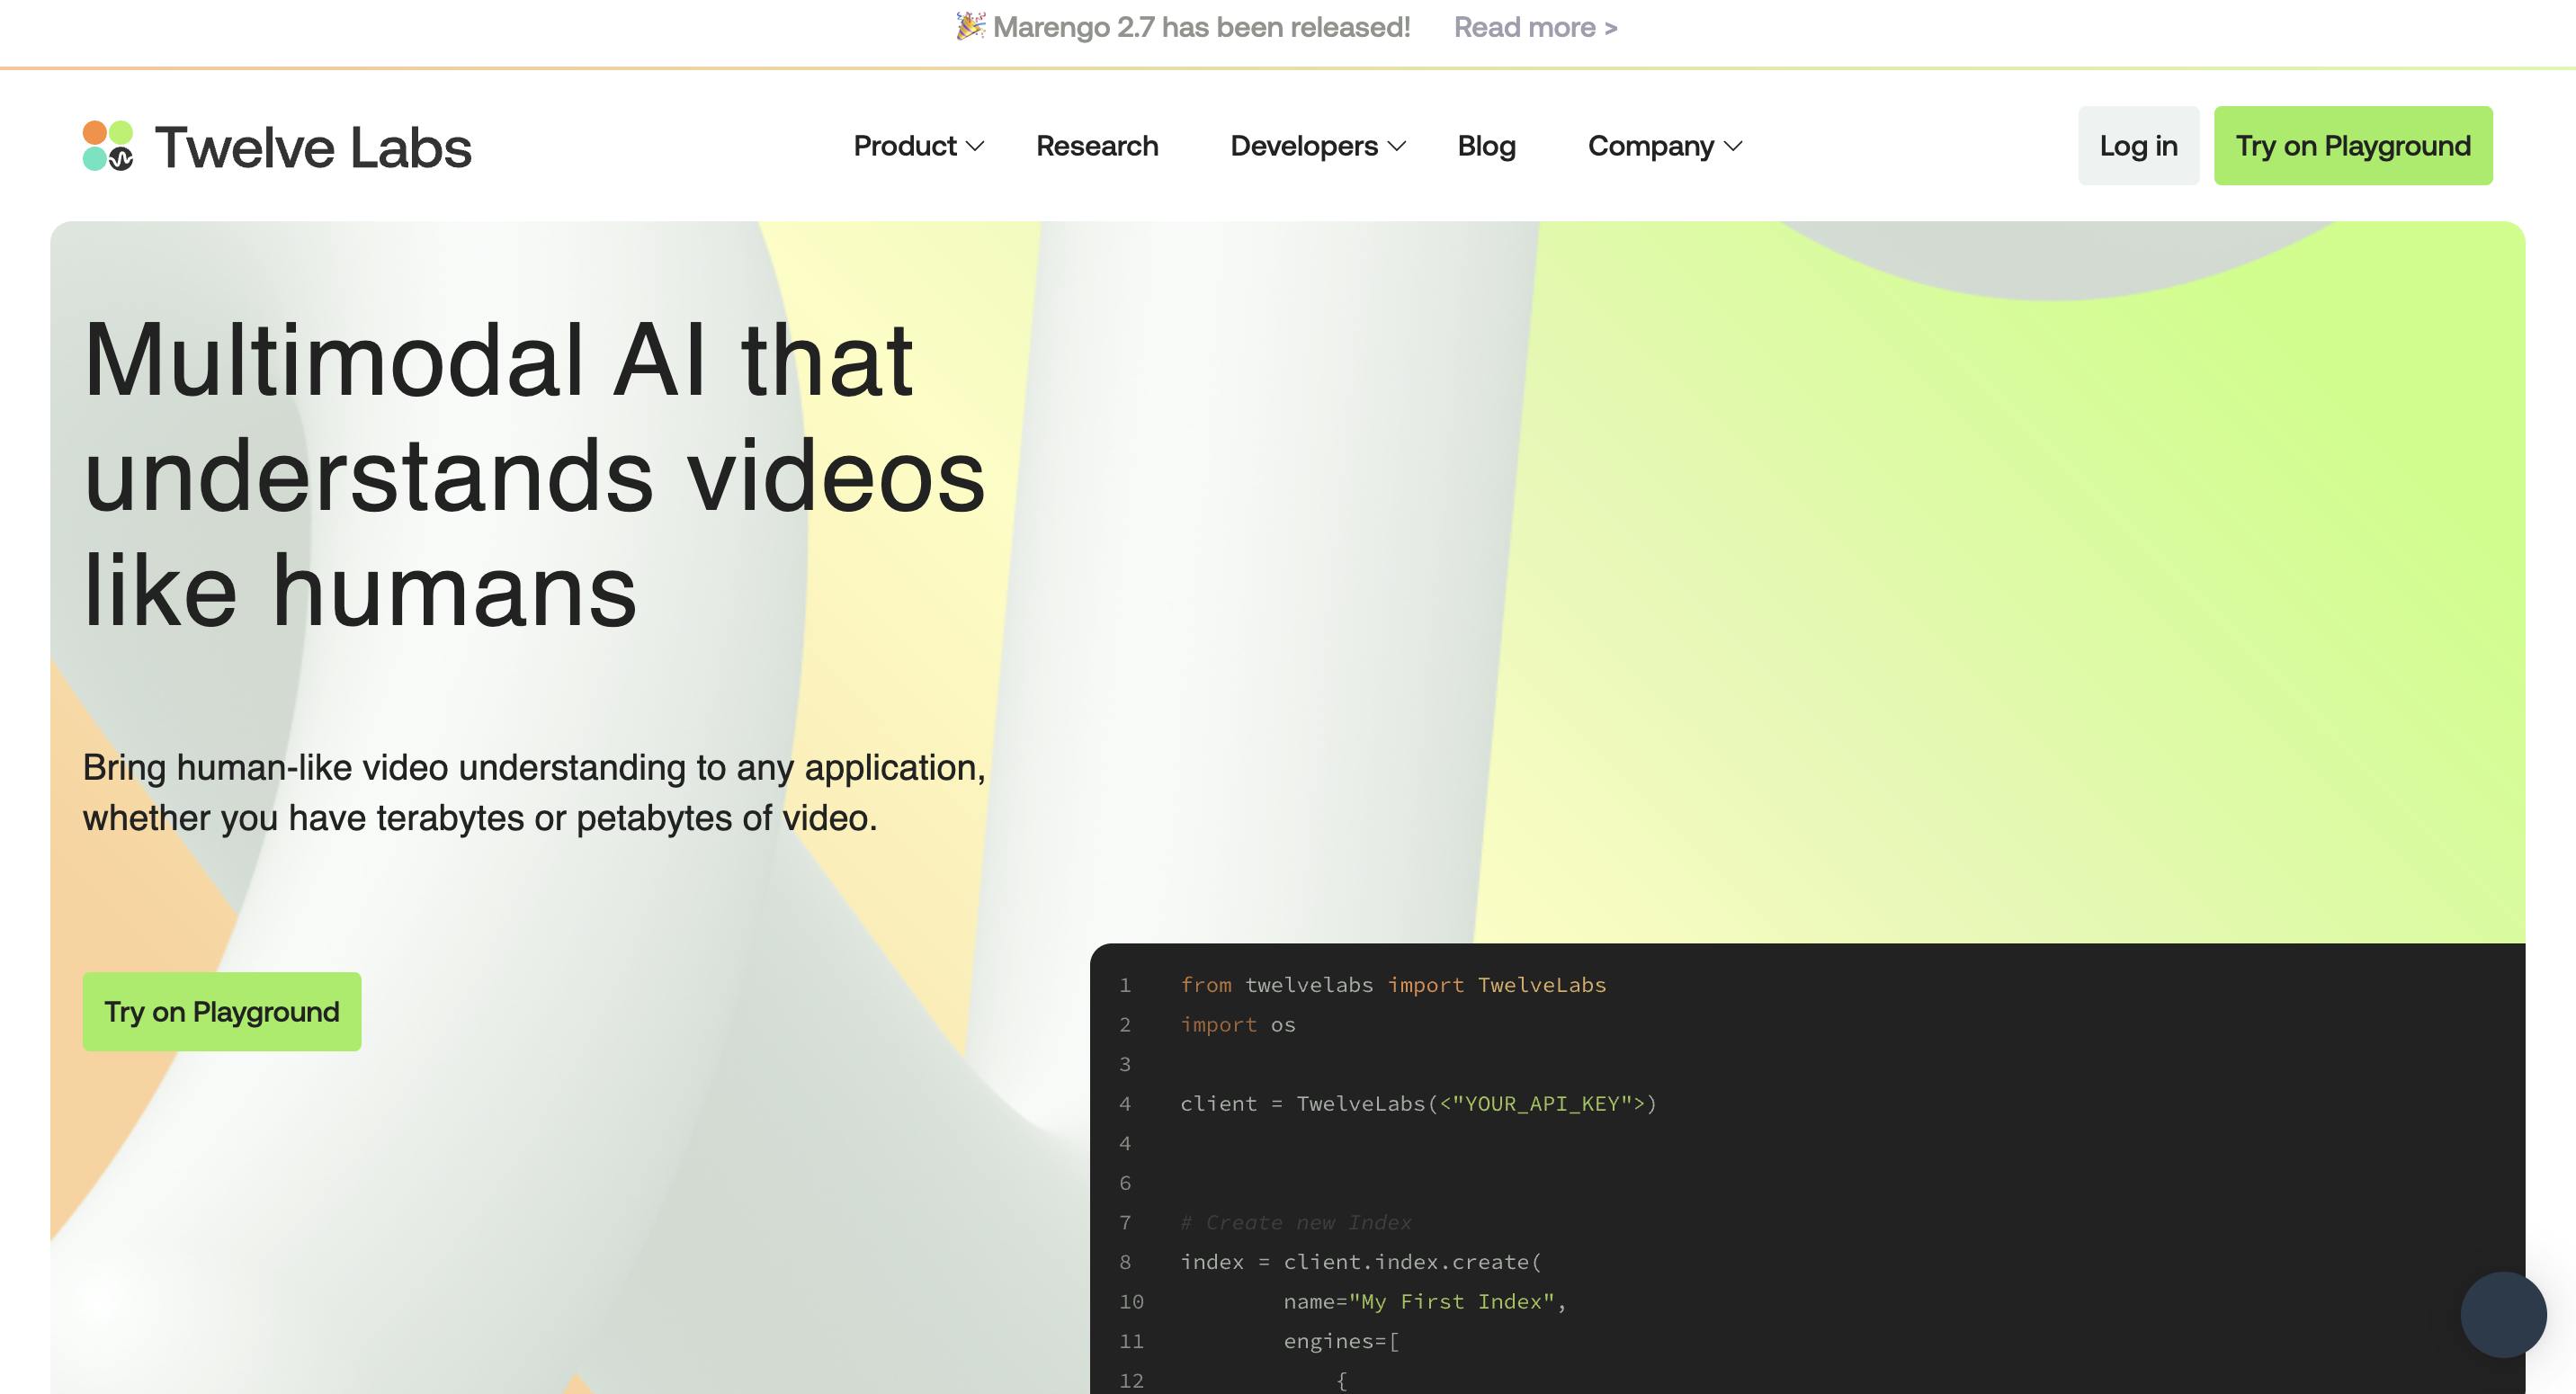Click the 'import os' code line
Screen dimensions: 2576x1394
click(x=1238, y=1025)
